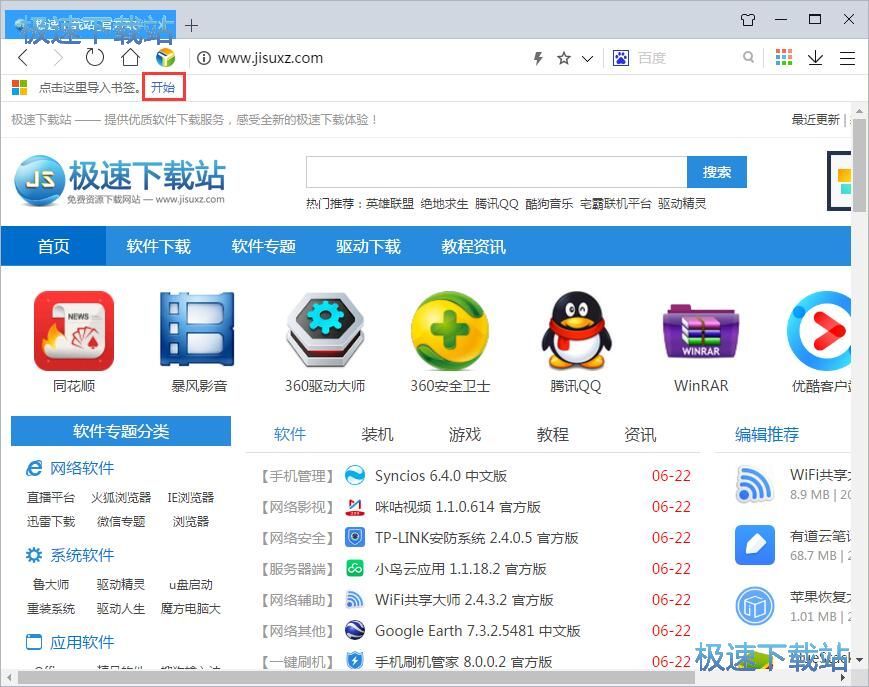Click the skin shirt icon in title bar
Screen dimensions: 869x687
click(x=748, y=20)
